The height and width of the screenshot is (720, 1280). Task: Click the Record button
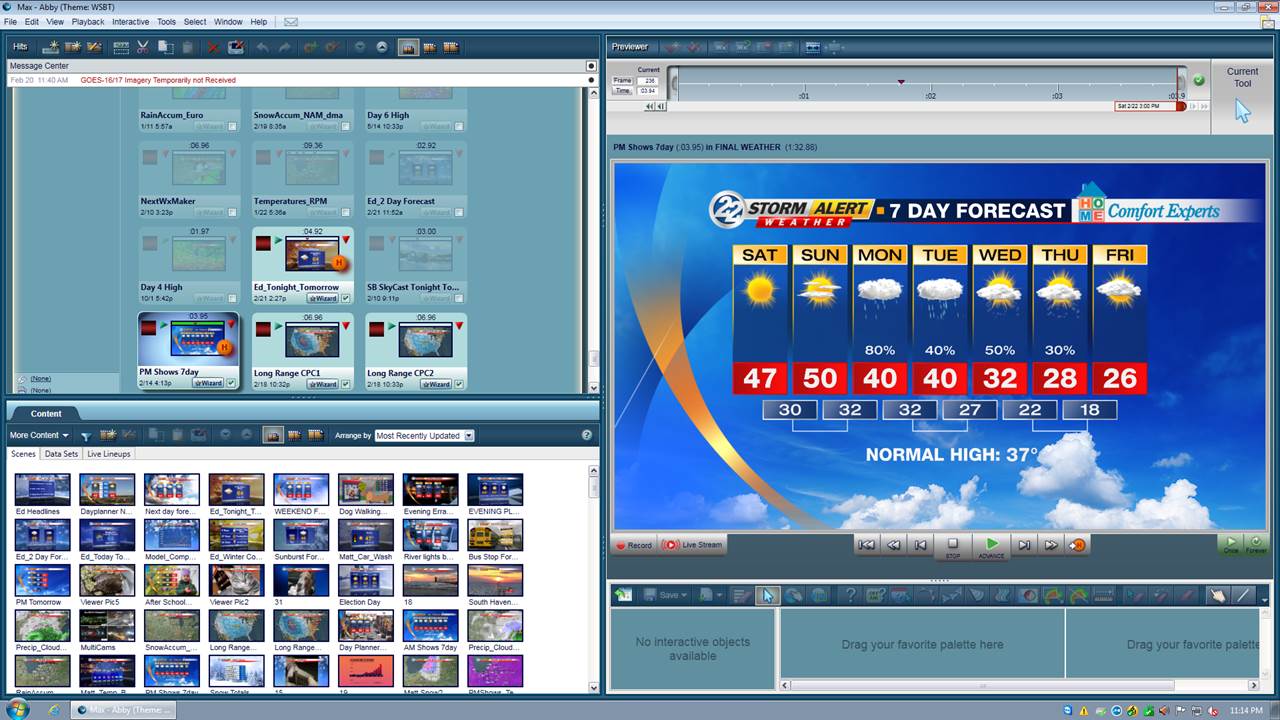tap(633, 545)
